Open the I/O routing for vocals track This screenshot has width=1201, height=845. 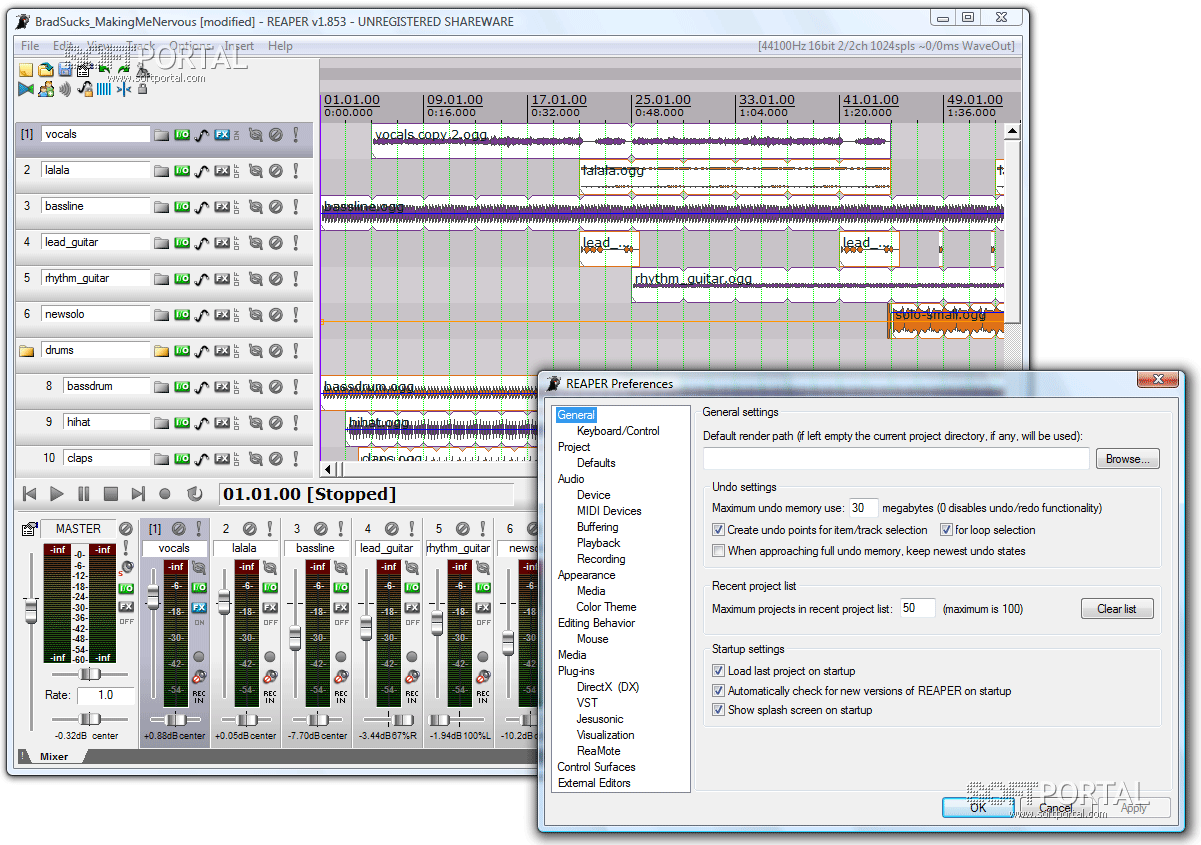[x=182, y=134]
